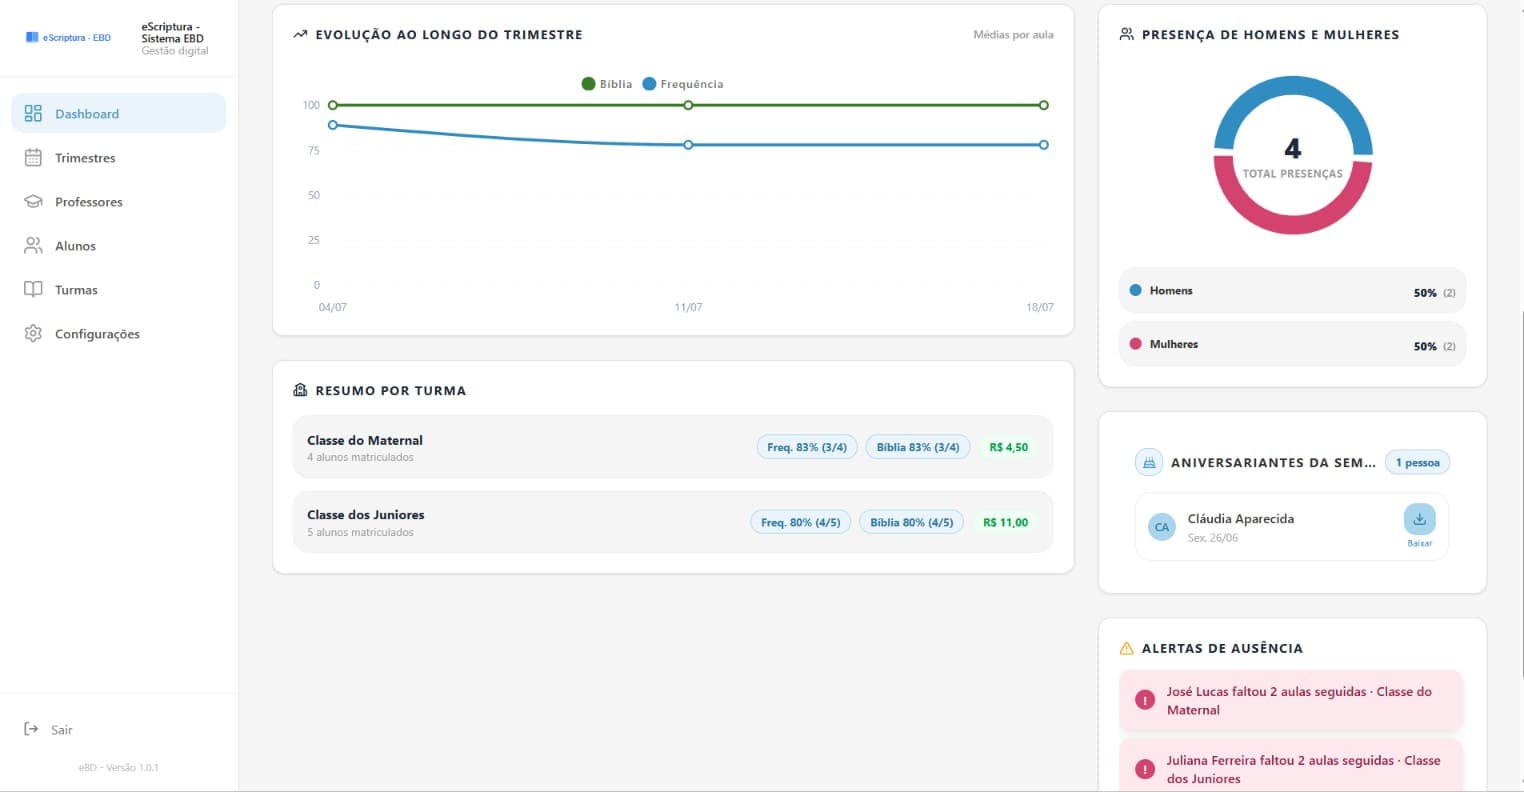Click the trend icon beside Evolução ao Longo do Trimestre
The width and height of the screenshot is (1524, 792).
tap(300, 34)
